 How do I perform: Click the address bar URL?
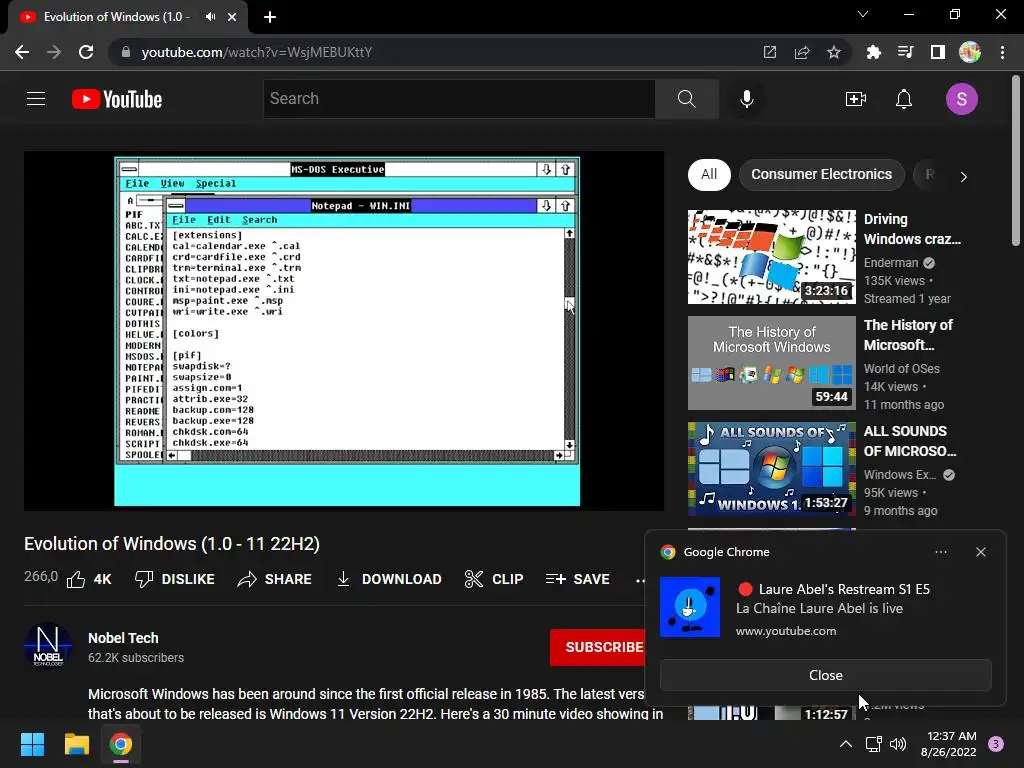257,52
